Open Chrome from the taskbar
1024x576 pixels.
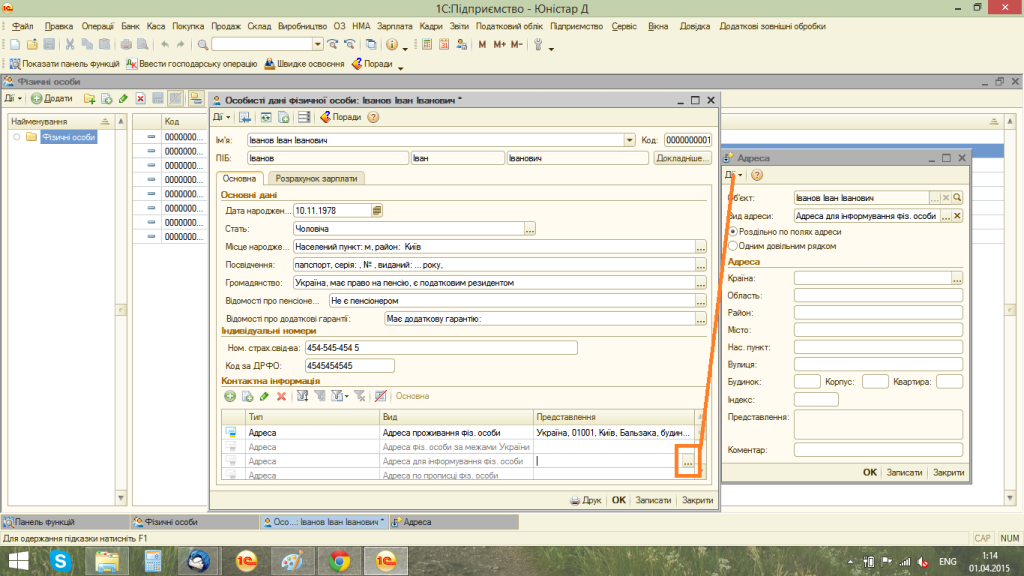coord(339,561)
